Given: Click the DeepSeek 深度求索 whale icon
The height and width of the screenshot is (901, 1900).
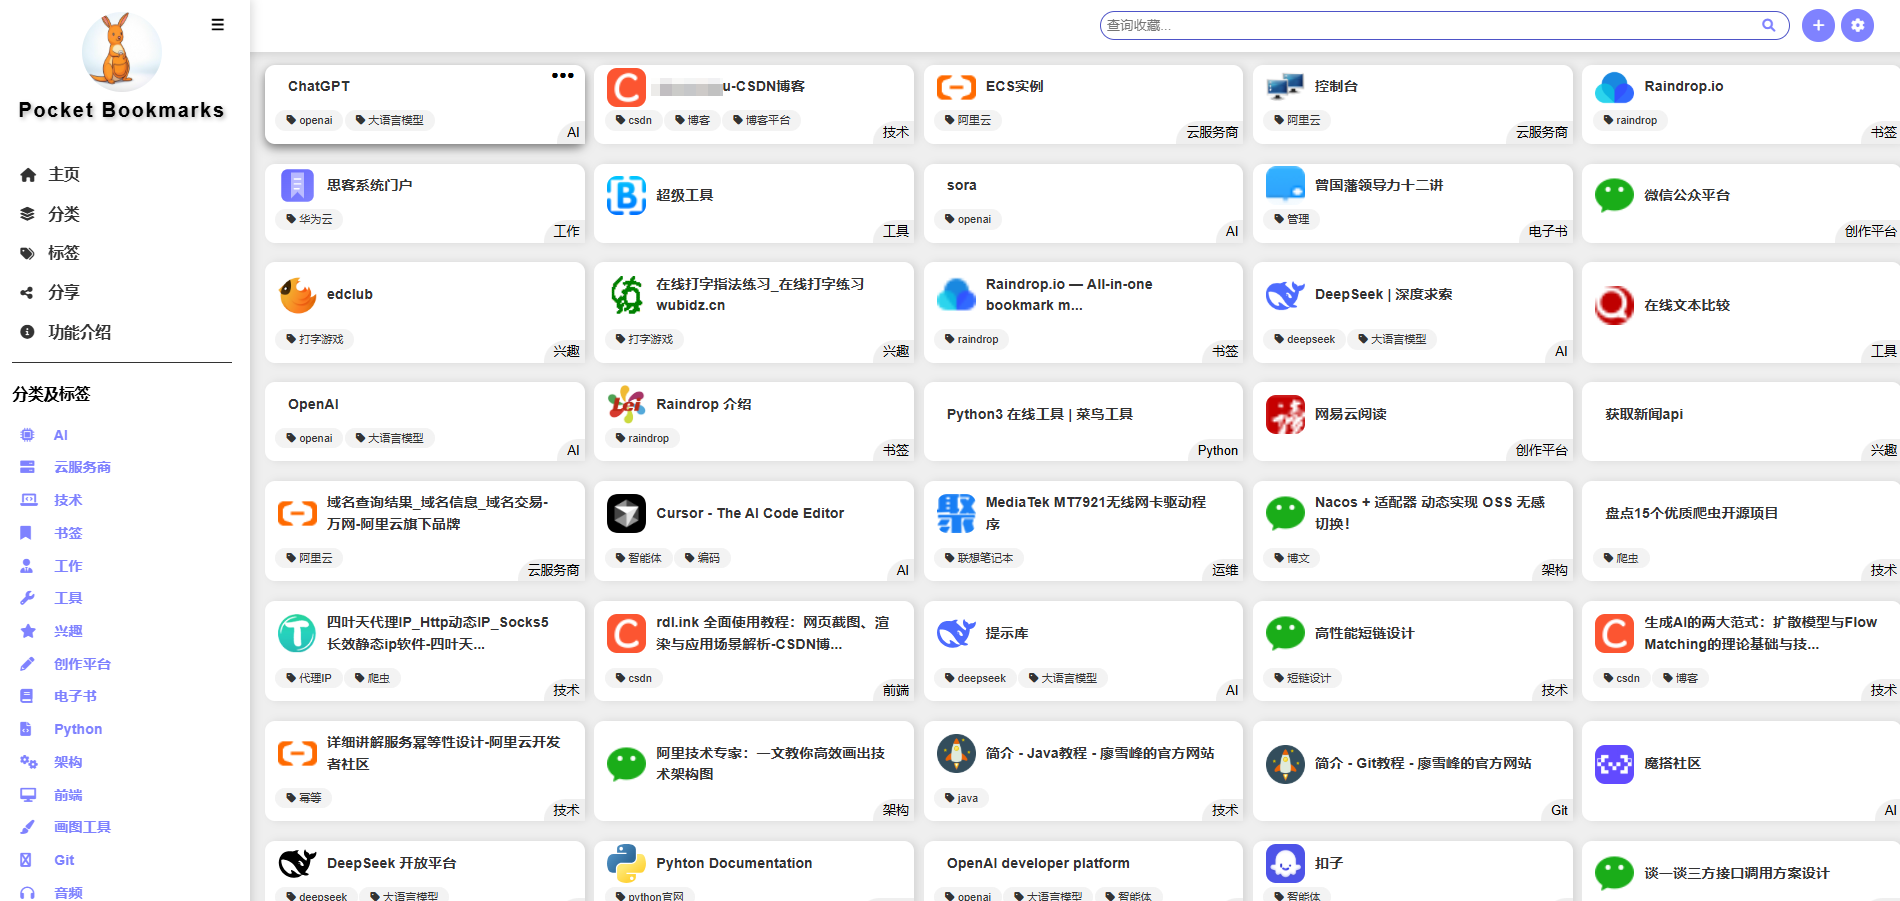Looking at the screenshot, I should [x=1285, y=294].
